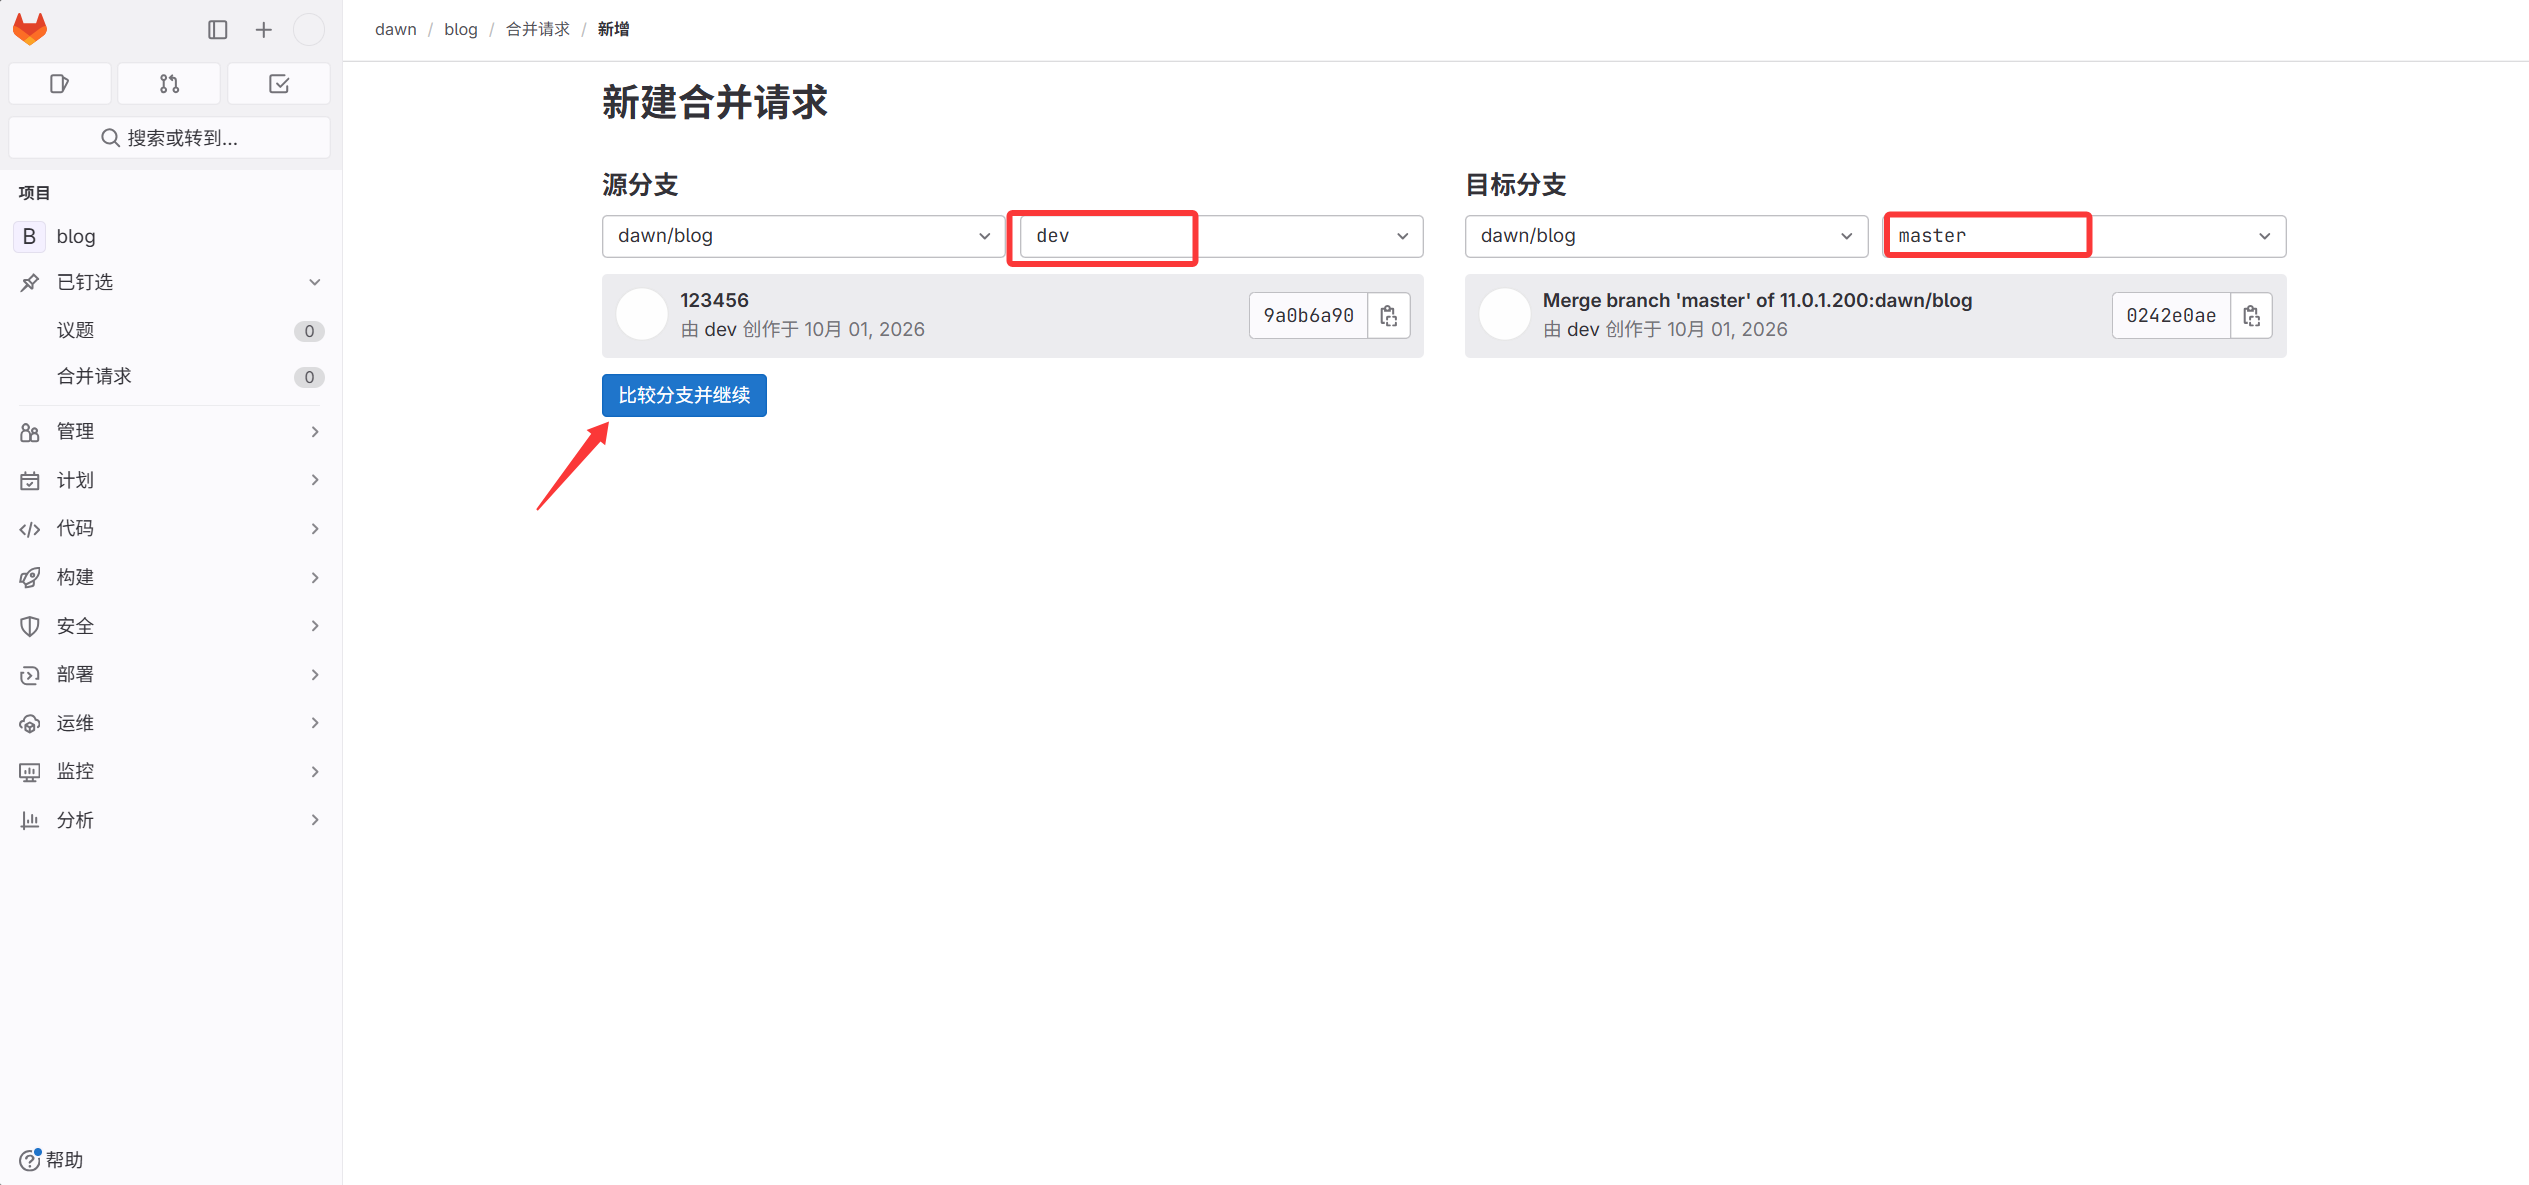The image size is (2529, 1185).
Task: Open merge requests icon in top sidebar
Action: coord(169,84)
